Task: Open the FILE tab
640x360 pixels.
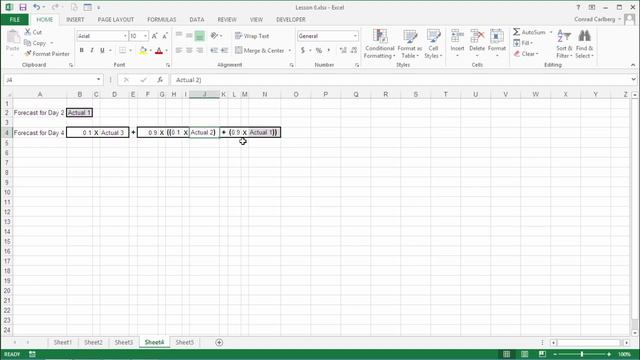Action: tap(15, 20)
